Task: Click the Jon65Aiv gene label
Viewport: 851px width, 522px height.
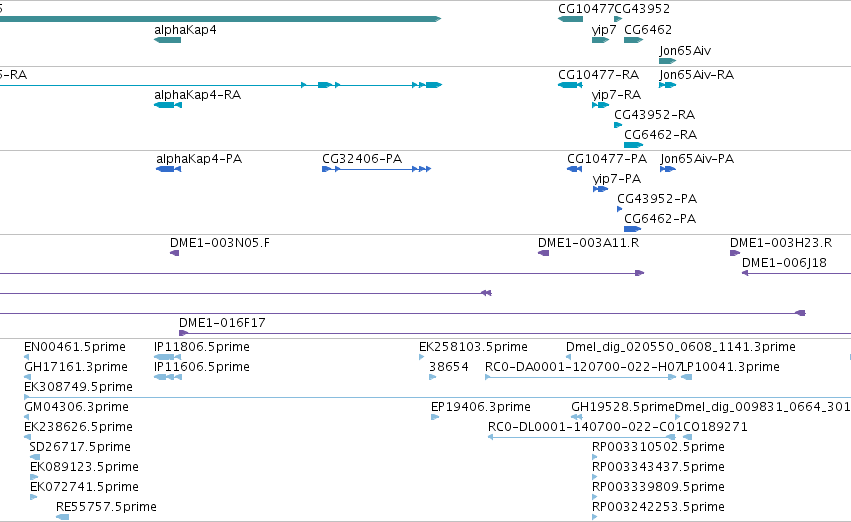Action: [x=685, y=51]
